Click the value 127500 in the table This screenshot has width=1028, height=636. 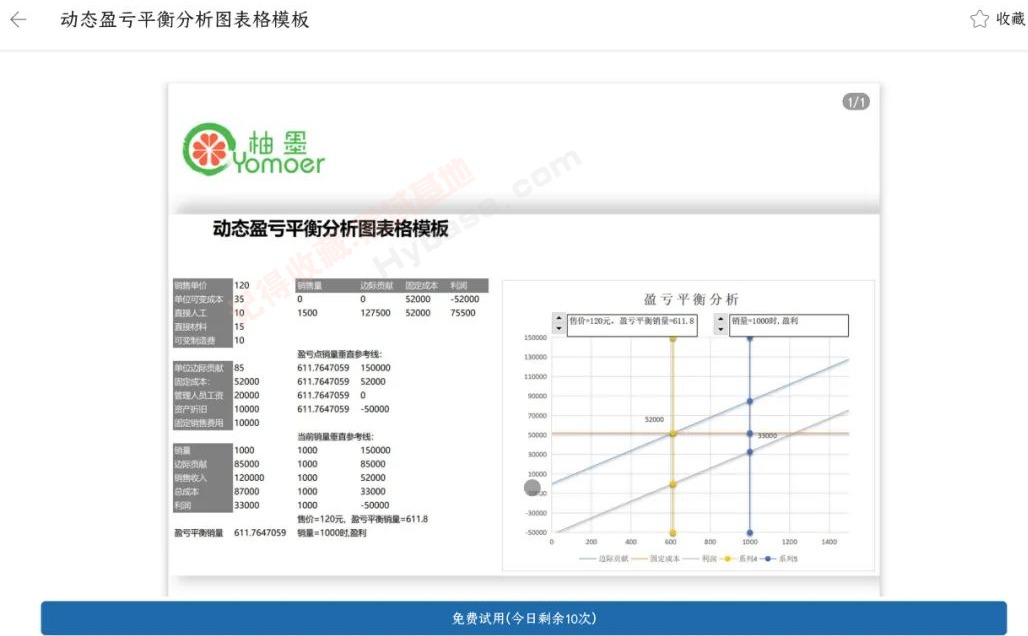(375, 313)
